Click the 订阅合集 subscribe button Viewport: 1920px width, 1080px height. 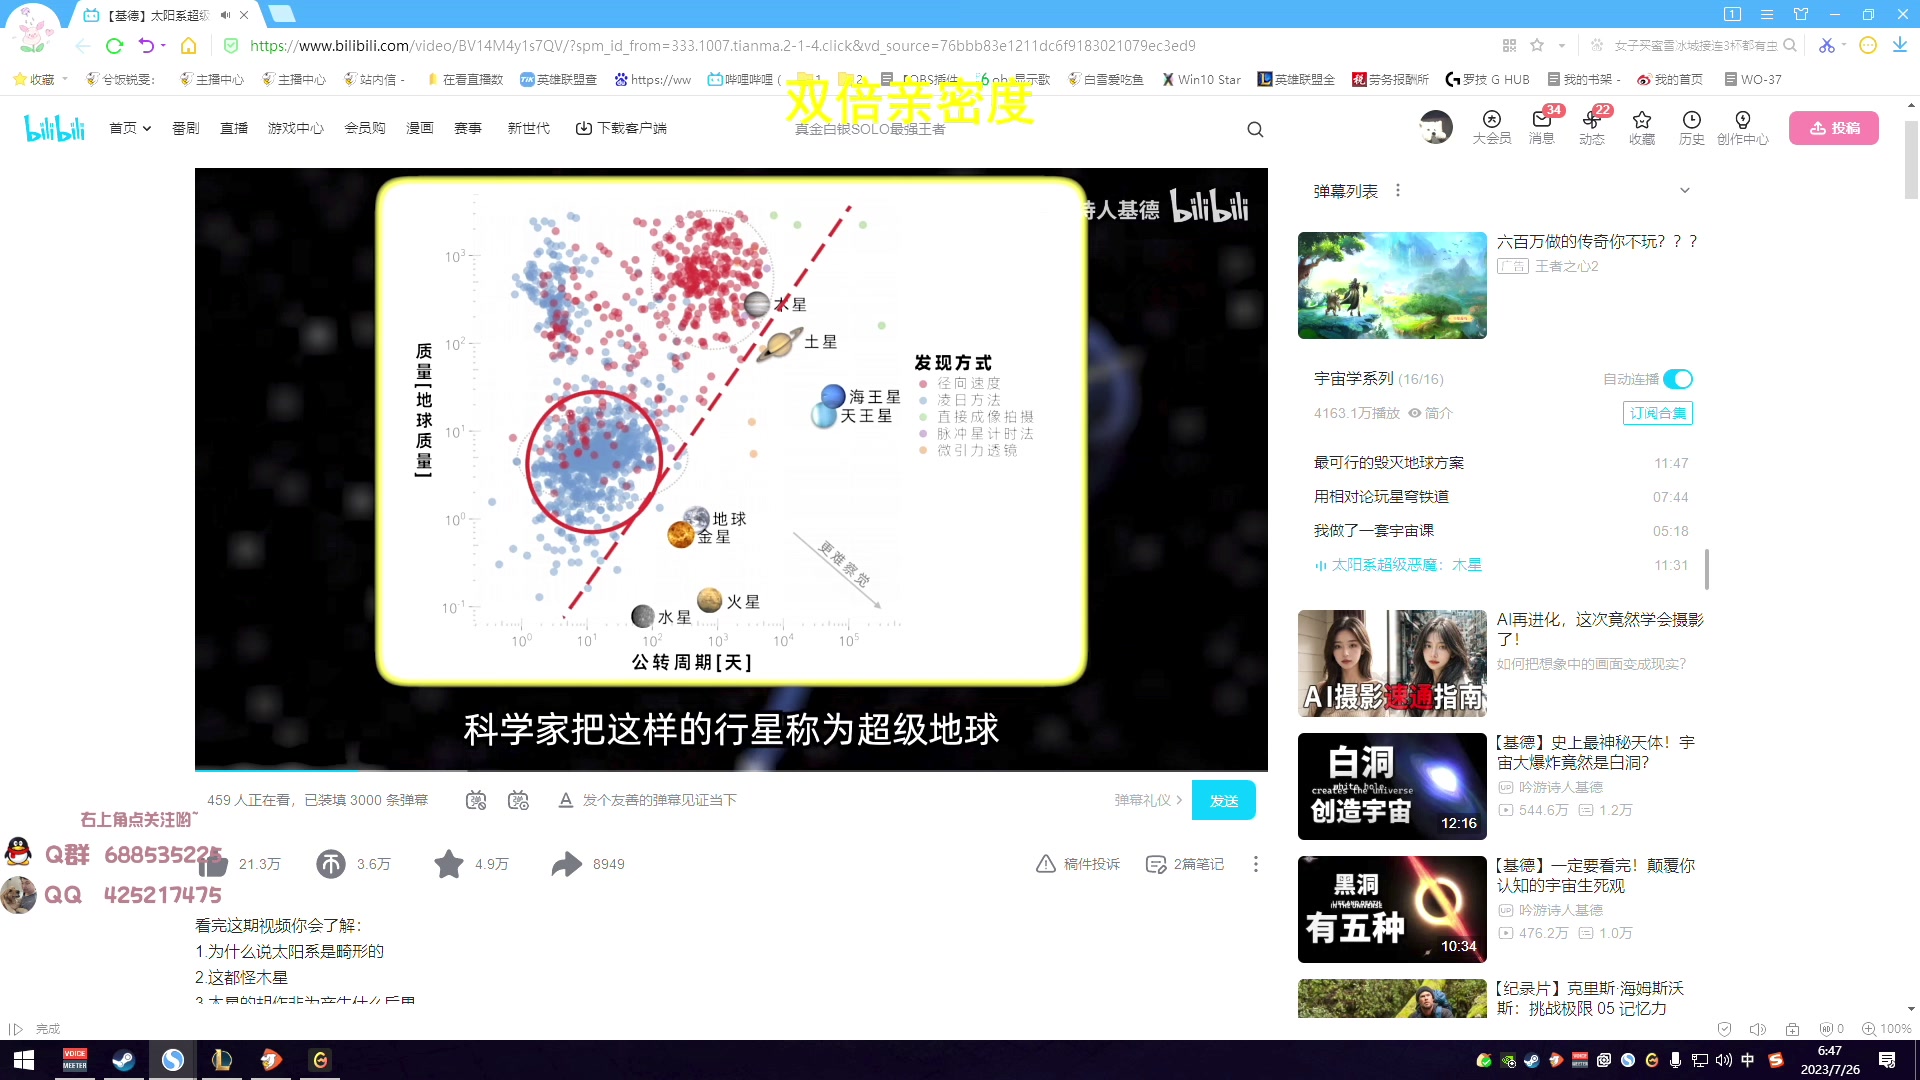pyautogui.click(x=1657, y=413)
